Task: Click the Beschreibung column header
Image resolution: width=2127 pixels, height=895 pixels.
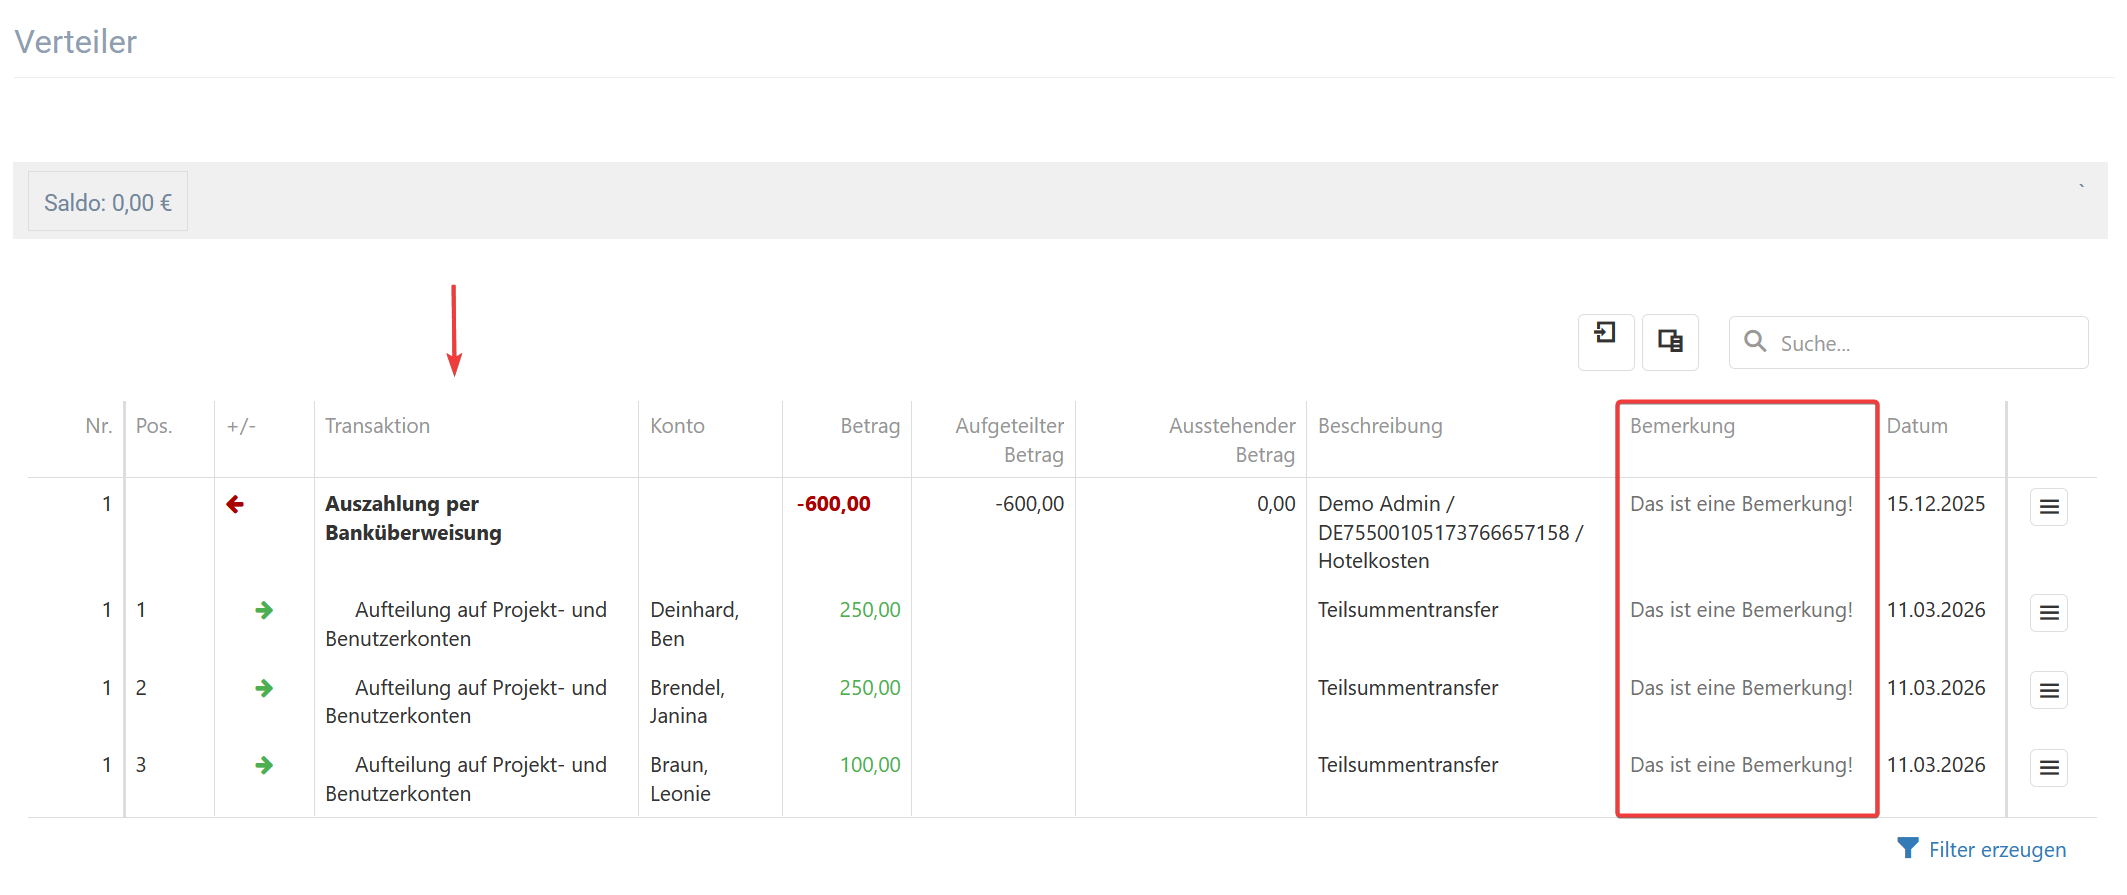Action: (1379, 426)
